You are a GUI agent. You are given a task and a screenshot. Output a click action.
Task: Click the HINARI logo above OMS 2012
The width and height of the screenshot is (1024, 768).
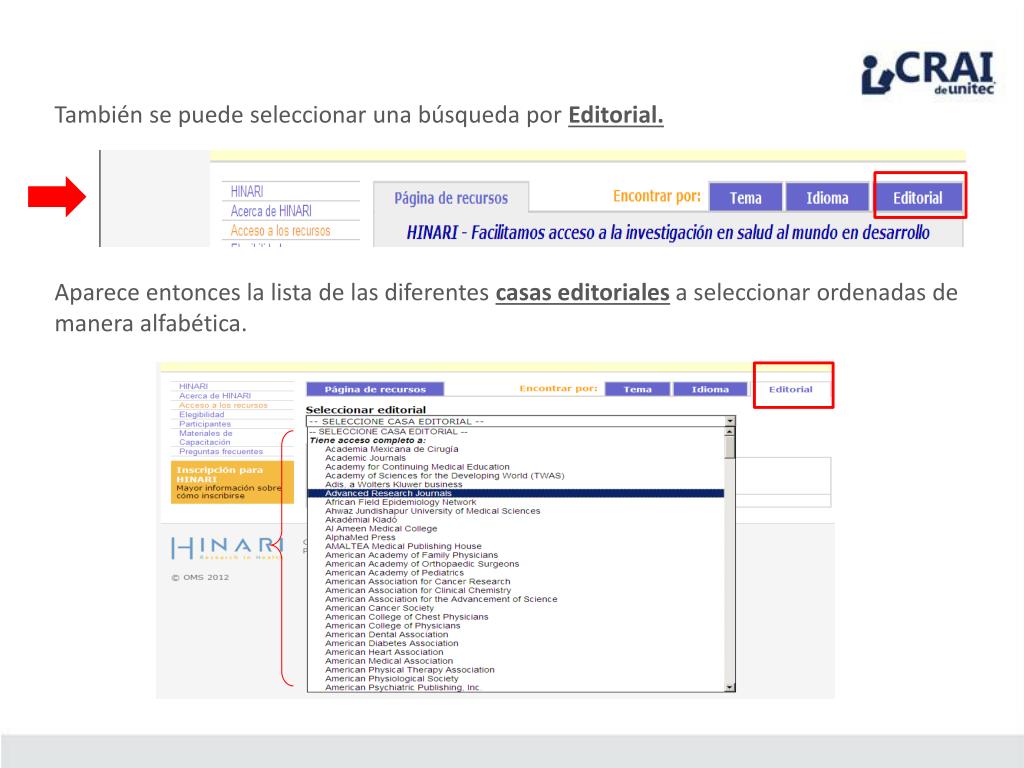pyautogui.click(x=226, y=547)
